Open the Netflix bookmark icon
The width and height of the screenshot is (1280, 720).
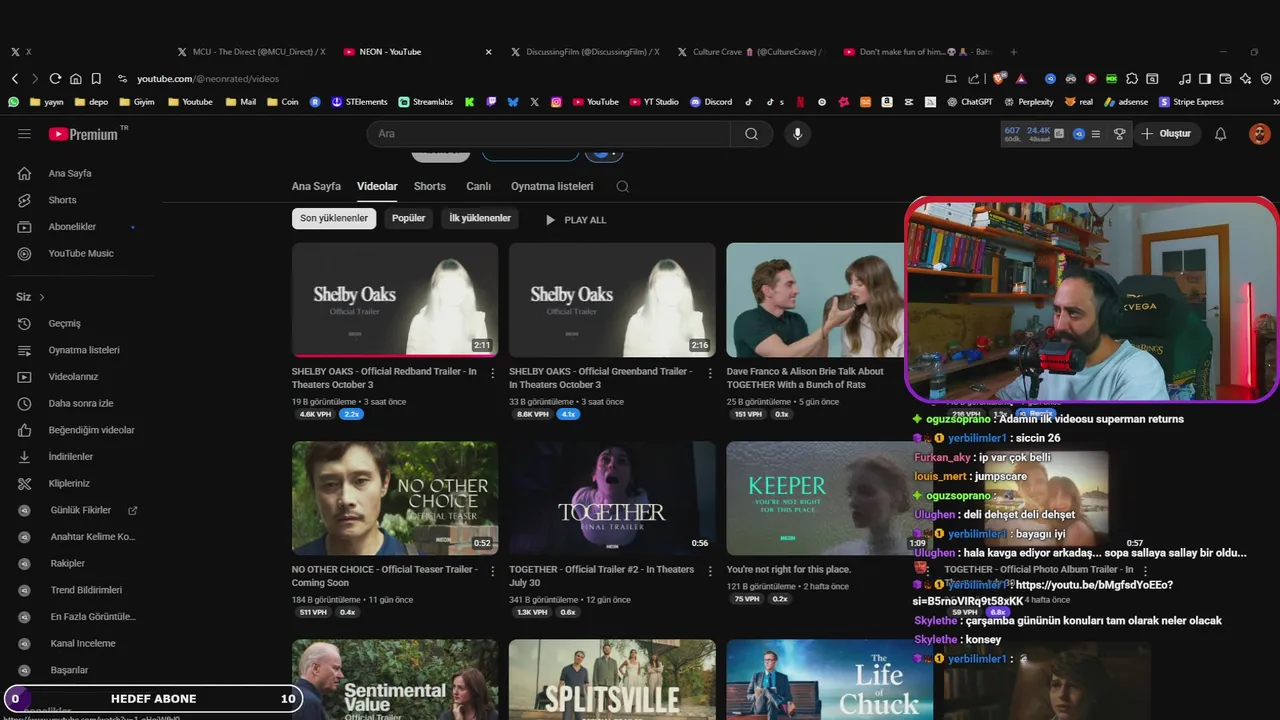pyautogui.click(x=800, y=102)
